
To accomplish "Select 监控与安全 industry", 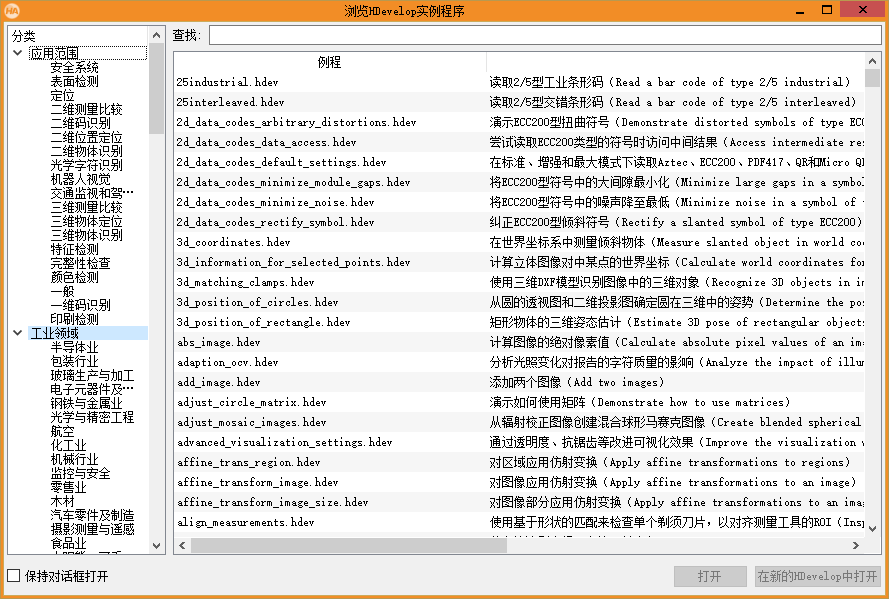I will point(81,473).
